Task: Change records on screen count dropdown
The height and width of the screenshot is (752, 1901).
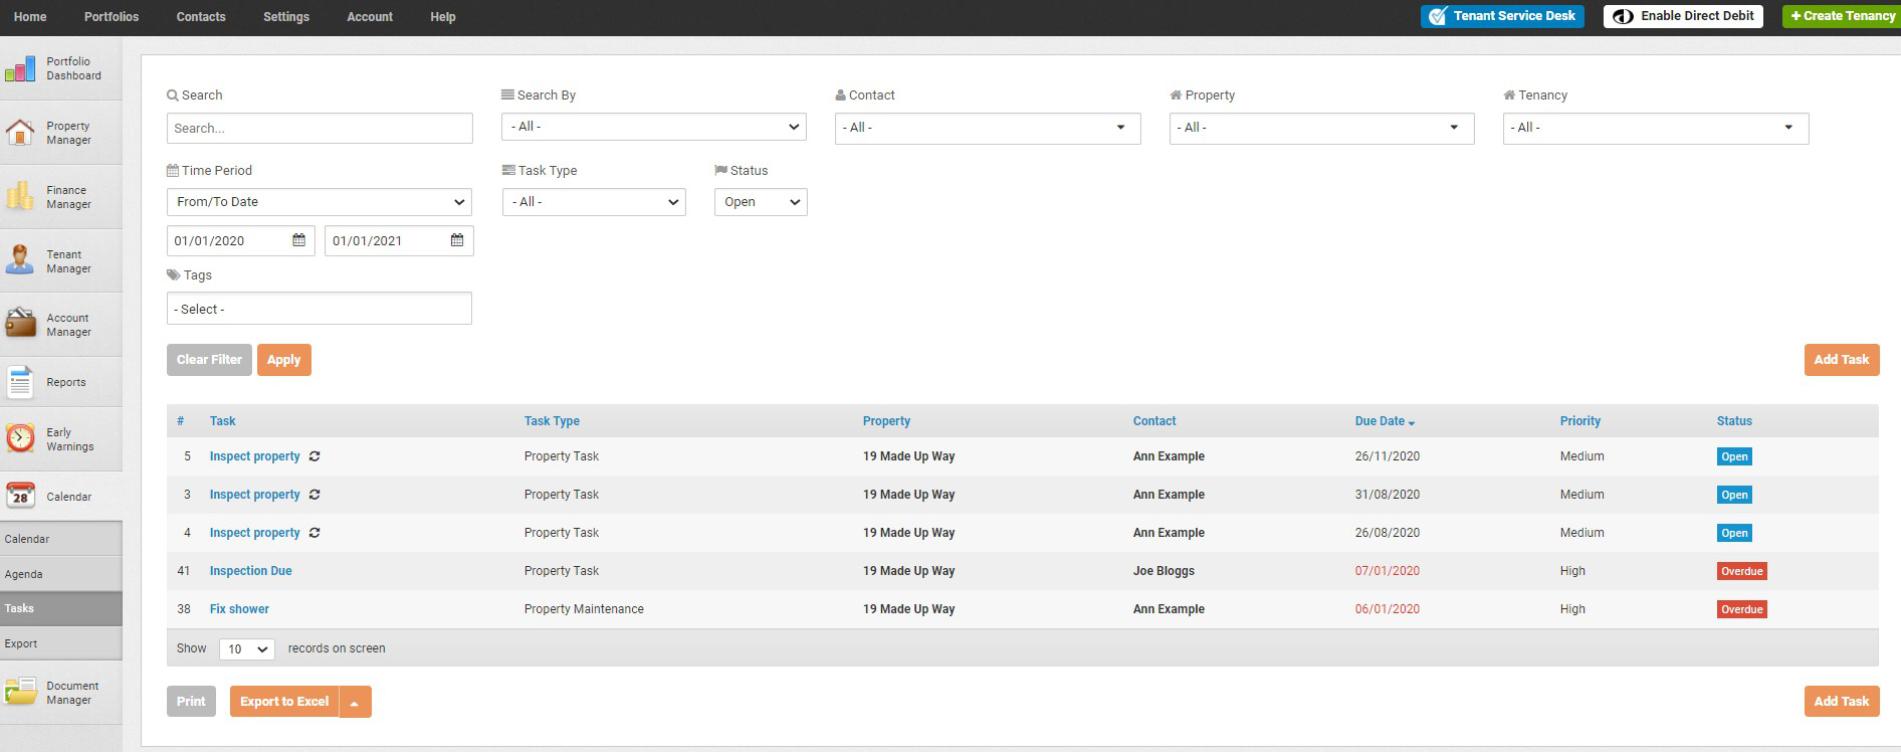Action: (247, 649)
